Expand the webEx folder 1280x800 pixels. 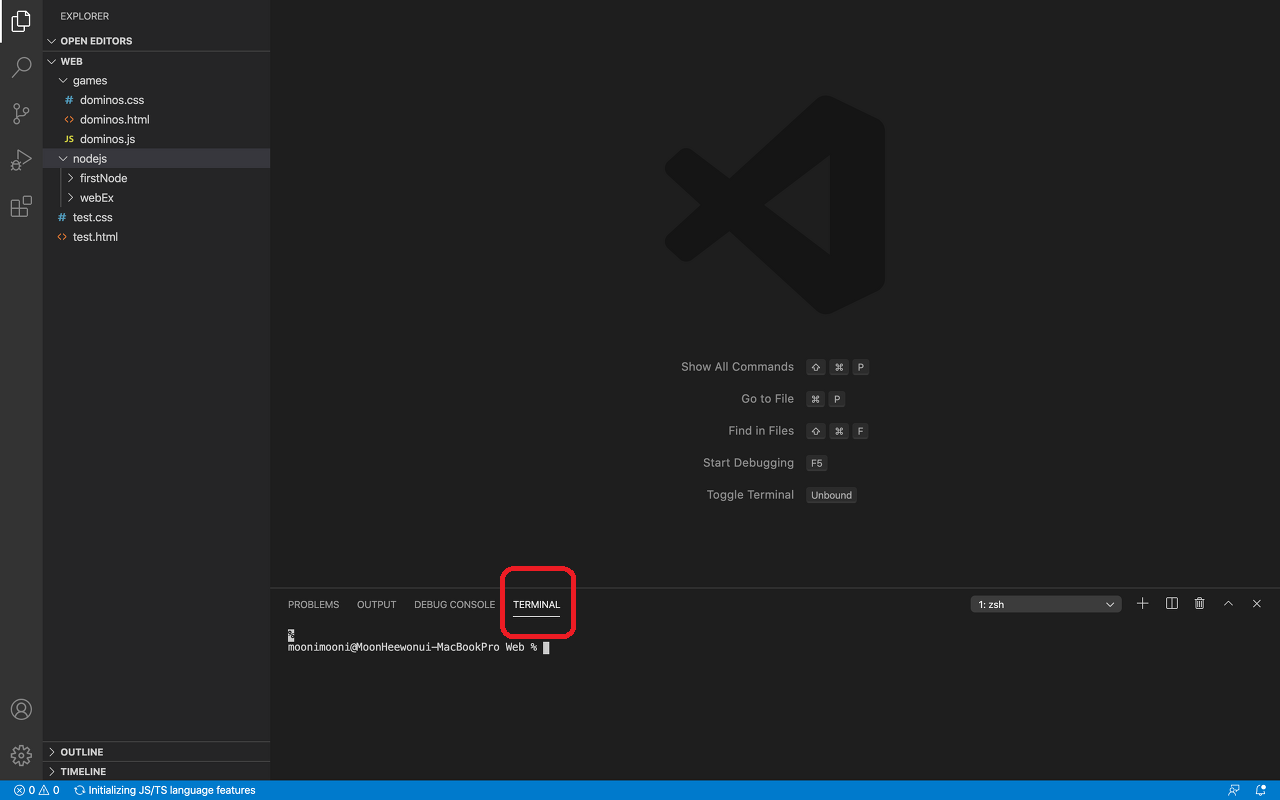pyautogui.click(x=157, y=198)
